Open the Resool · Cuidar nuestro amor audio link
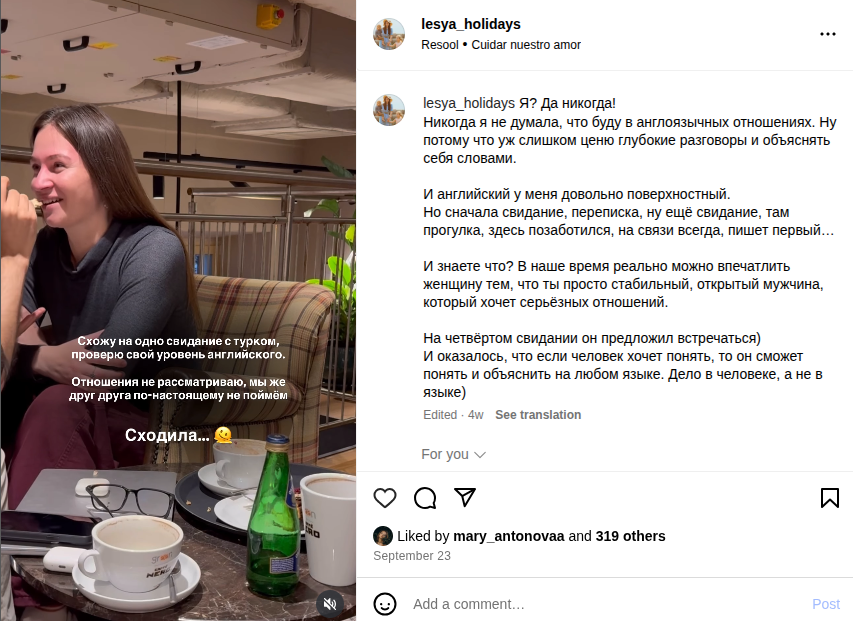 [501, 45]
